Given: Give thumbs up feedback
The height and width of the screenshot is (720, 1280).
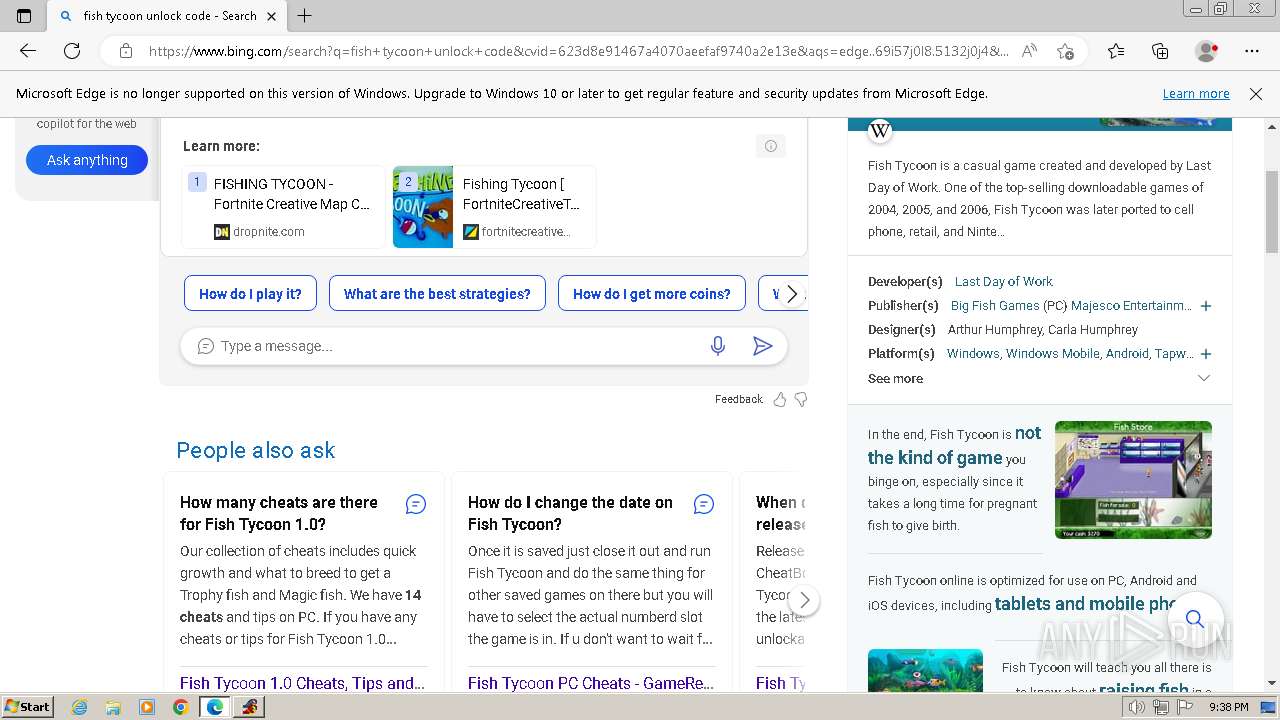Looking at the screenshot, I should pyautogui.click(x=780, y=399).
